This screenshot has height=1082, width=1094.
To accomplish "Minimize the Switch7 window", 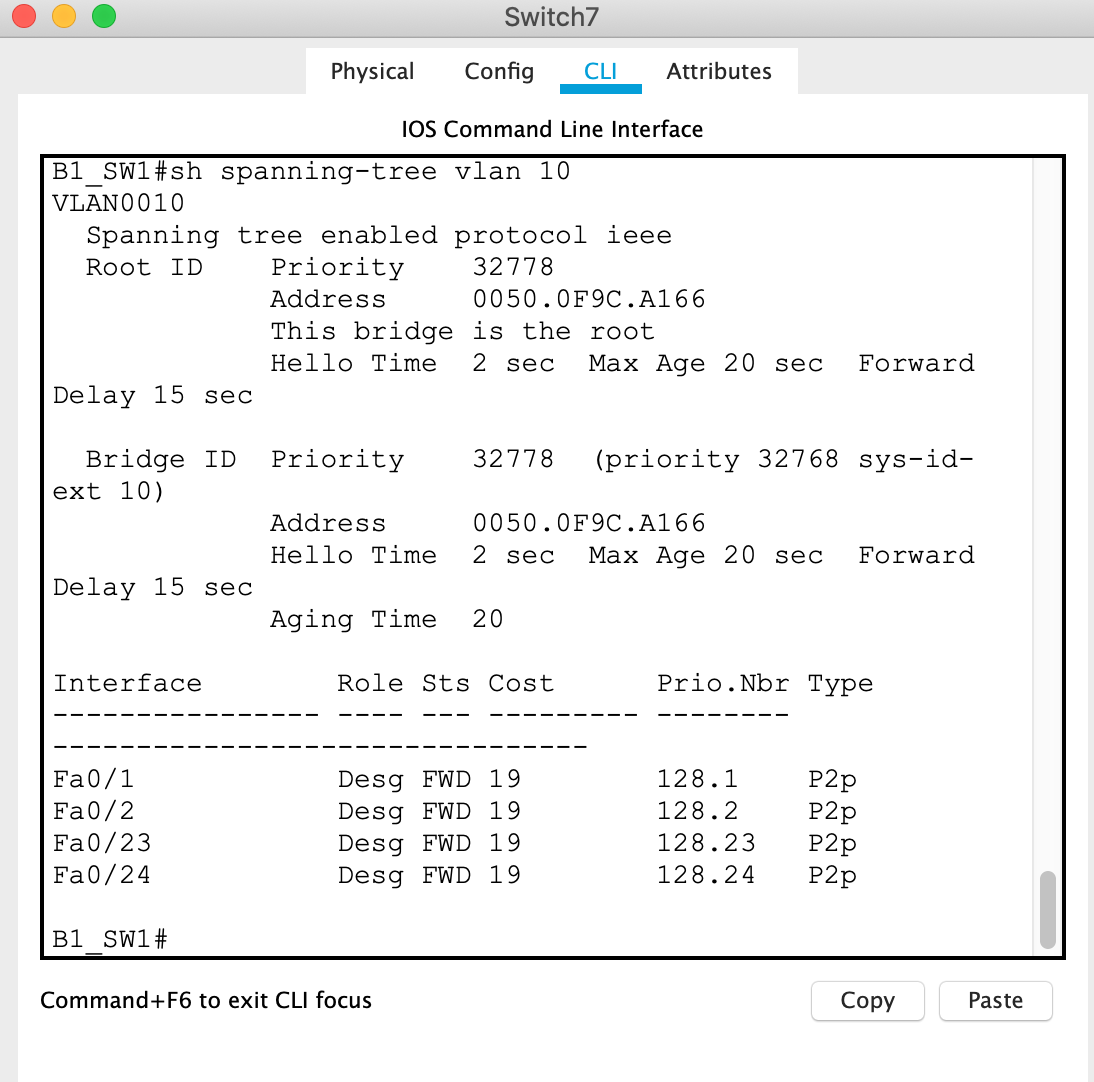I will (x=64, y=16).
